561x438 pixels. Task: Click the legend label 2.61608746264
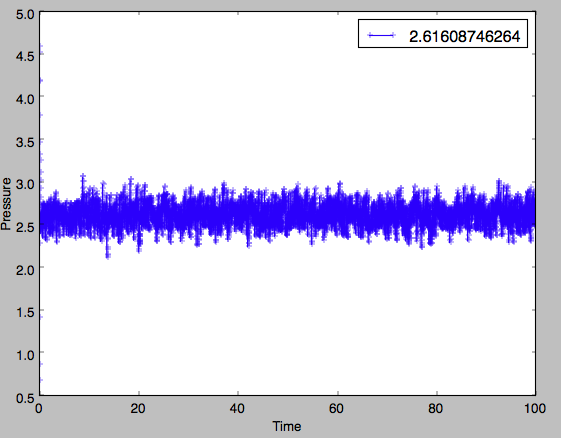click(x=464, y=36)
